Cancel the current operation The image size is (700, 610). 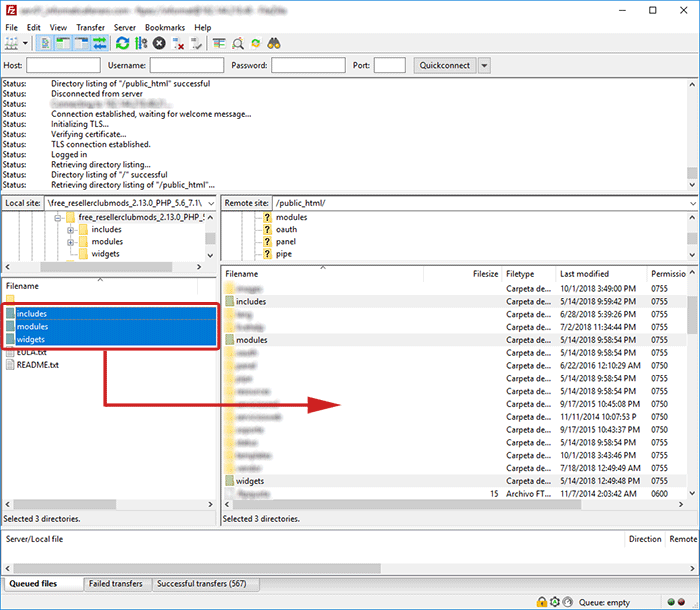(x=159, y=43)
